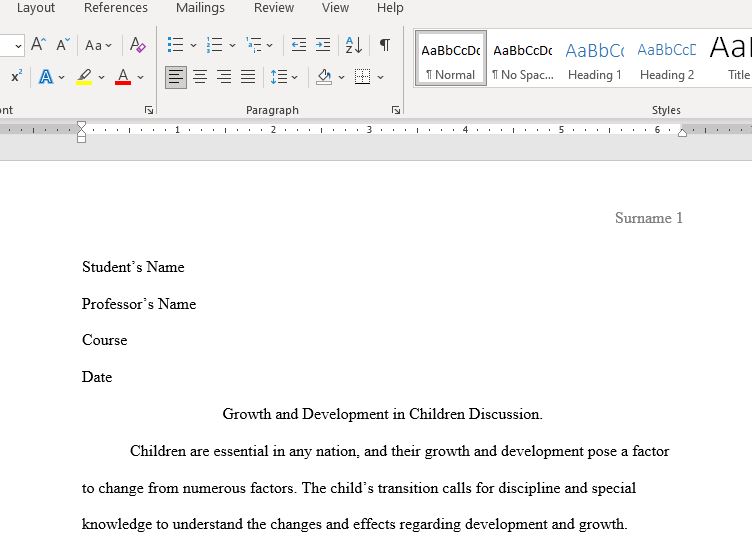Open the highlight color dropdown arrow
752x541 pixels.
pyautogui.click(x=101, y=77)
